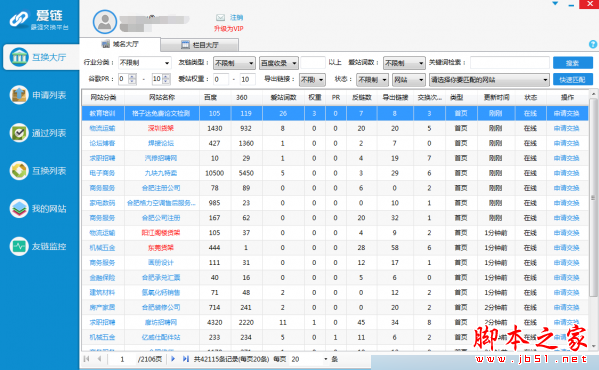599x370 pixels.
Task: Click the 金融保险 category cell
Action: (x=102, y=278)
